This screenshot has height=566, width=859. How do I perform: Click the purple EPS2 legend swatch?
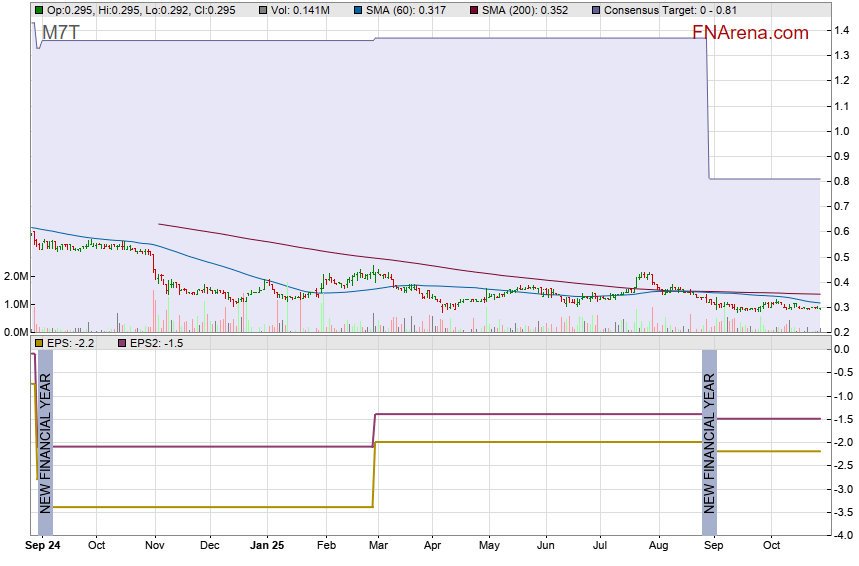(x=124, y=343)
